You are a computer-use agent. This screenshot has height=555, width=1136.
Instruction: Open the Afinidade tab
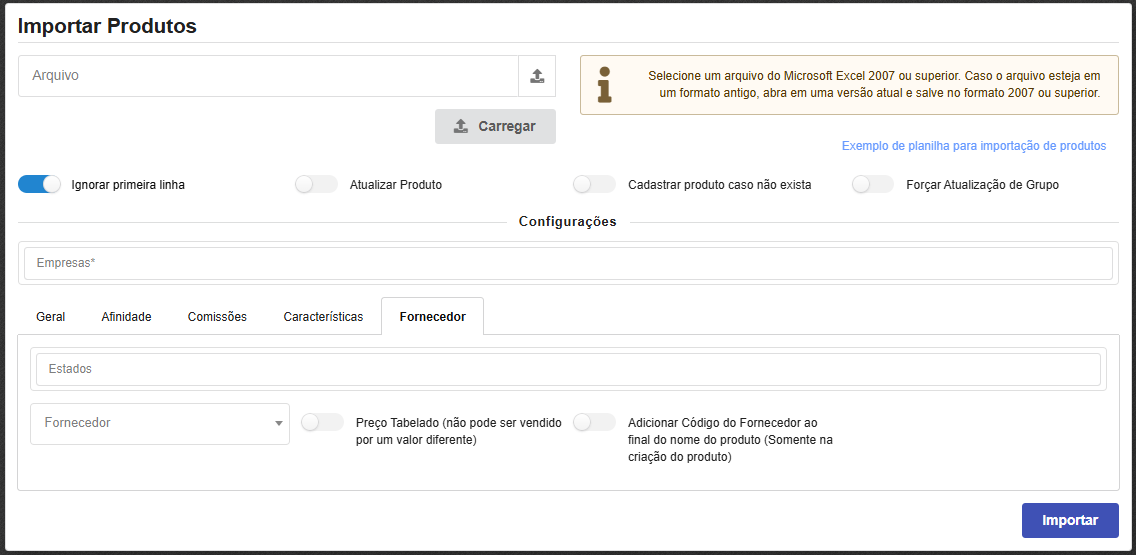point(126,317)
